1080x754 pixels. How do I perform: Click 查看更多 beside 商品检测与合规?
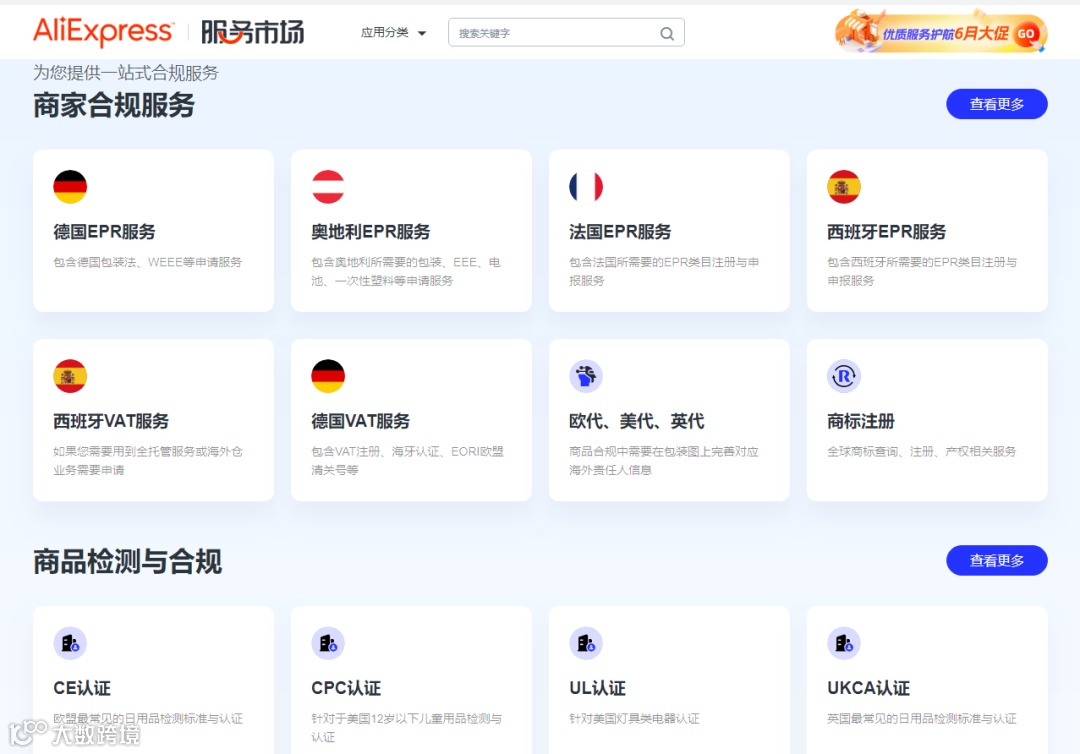pyautogui.click(x=997, y=561)
